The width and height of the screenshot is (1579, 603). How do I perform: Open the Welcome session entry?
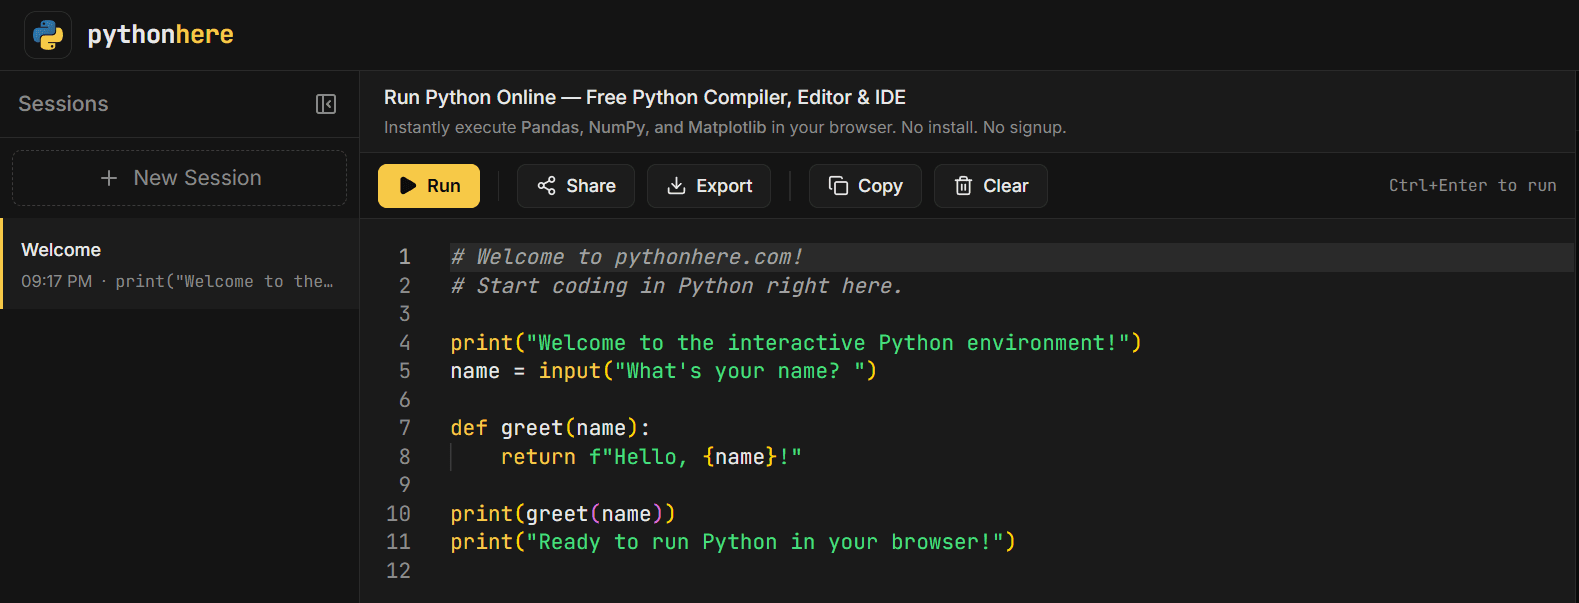180,264
